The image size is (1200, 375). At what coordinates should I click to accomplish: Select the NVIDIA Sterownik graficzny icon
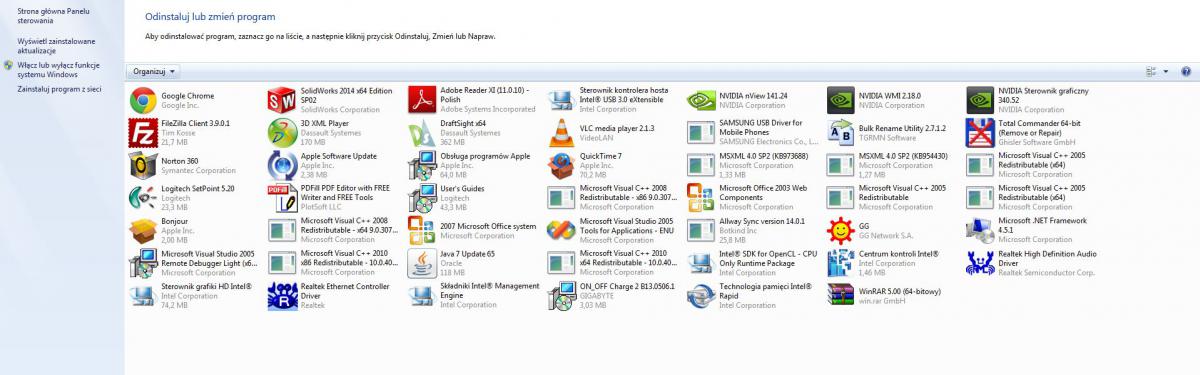(x=980, y=100)
